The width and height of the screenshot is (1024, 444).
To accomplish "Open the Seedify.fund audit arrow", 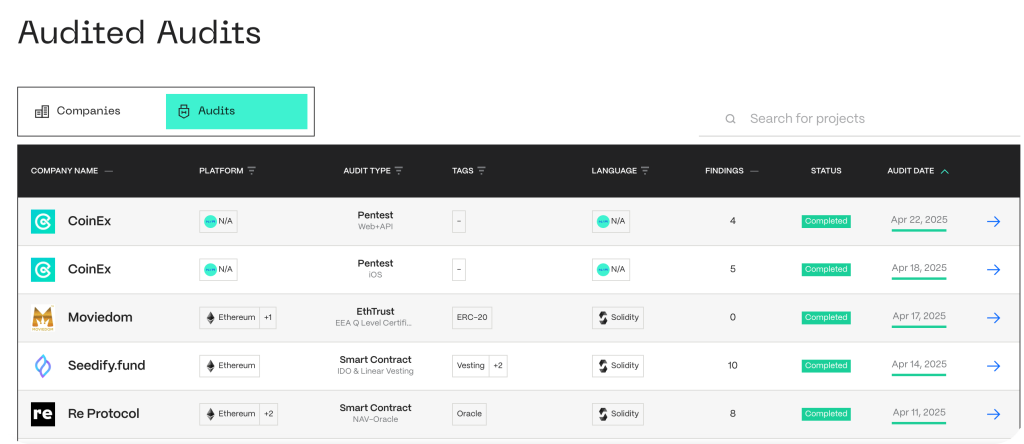I will [x=993, y=366].
